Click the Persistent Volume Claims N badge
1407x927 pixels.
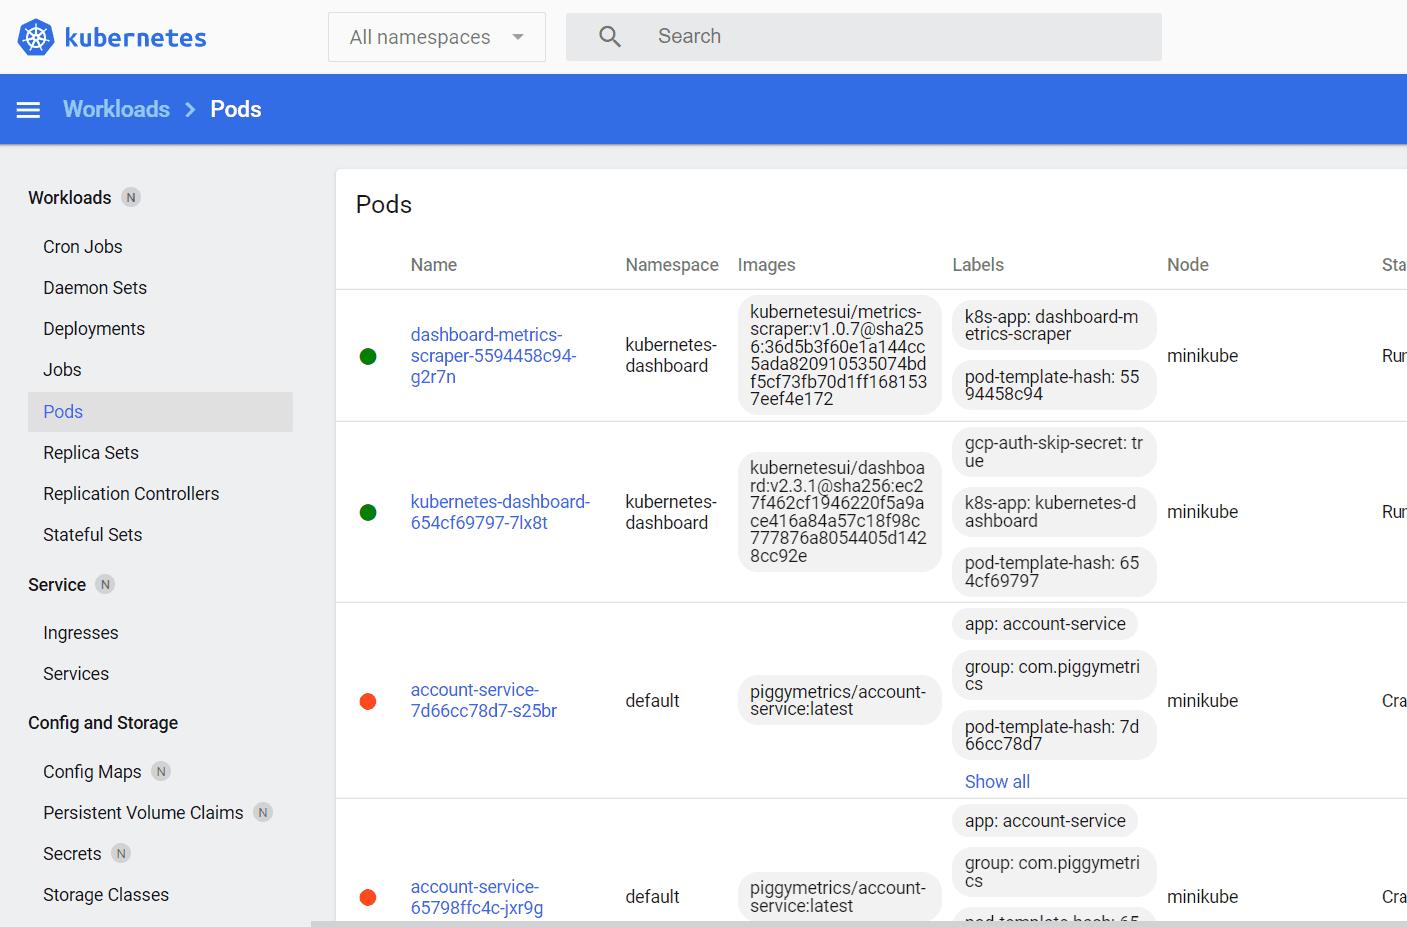(263, 813)
